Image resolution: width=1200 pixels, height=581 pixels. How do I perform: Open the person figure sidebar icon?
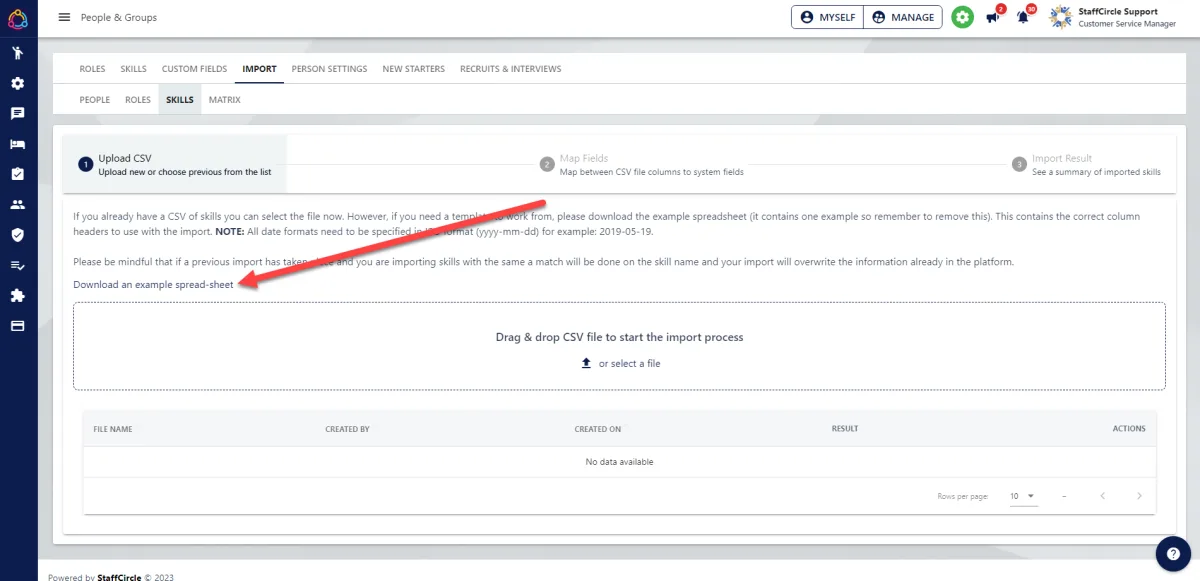tap(18, 53)
